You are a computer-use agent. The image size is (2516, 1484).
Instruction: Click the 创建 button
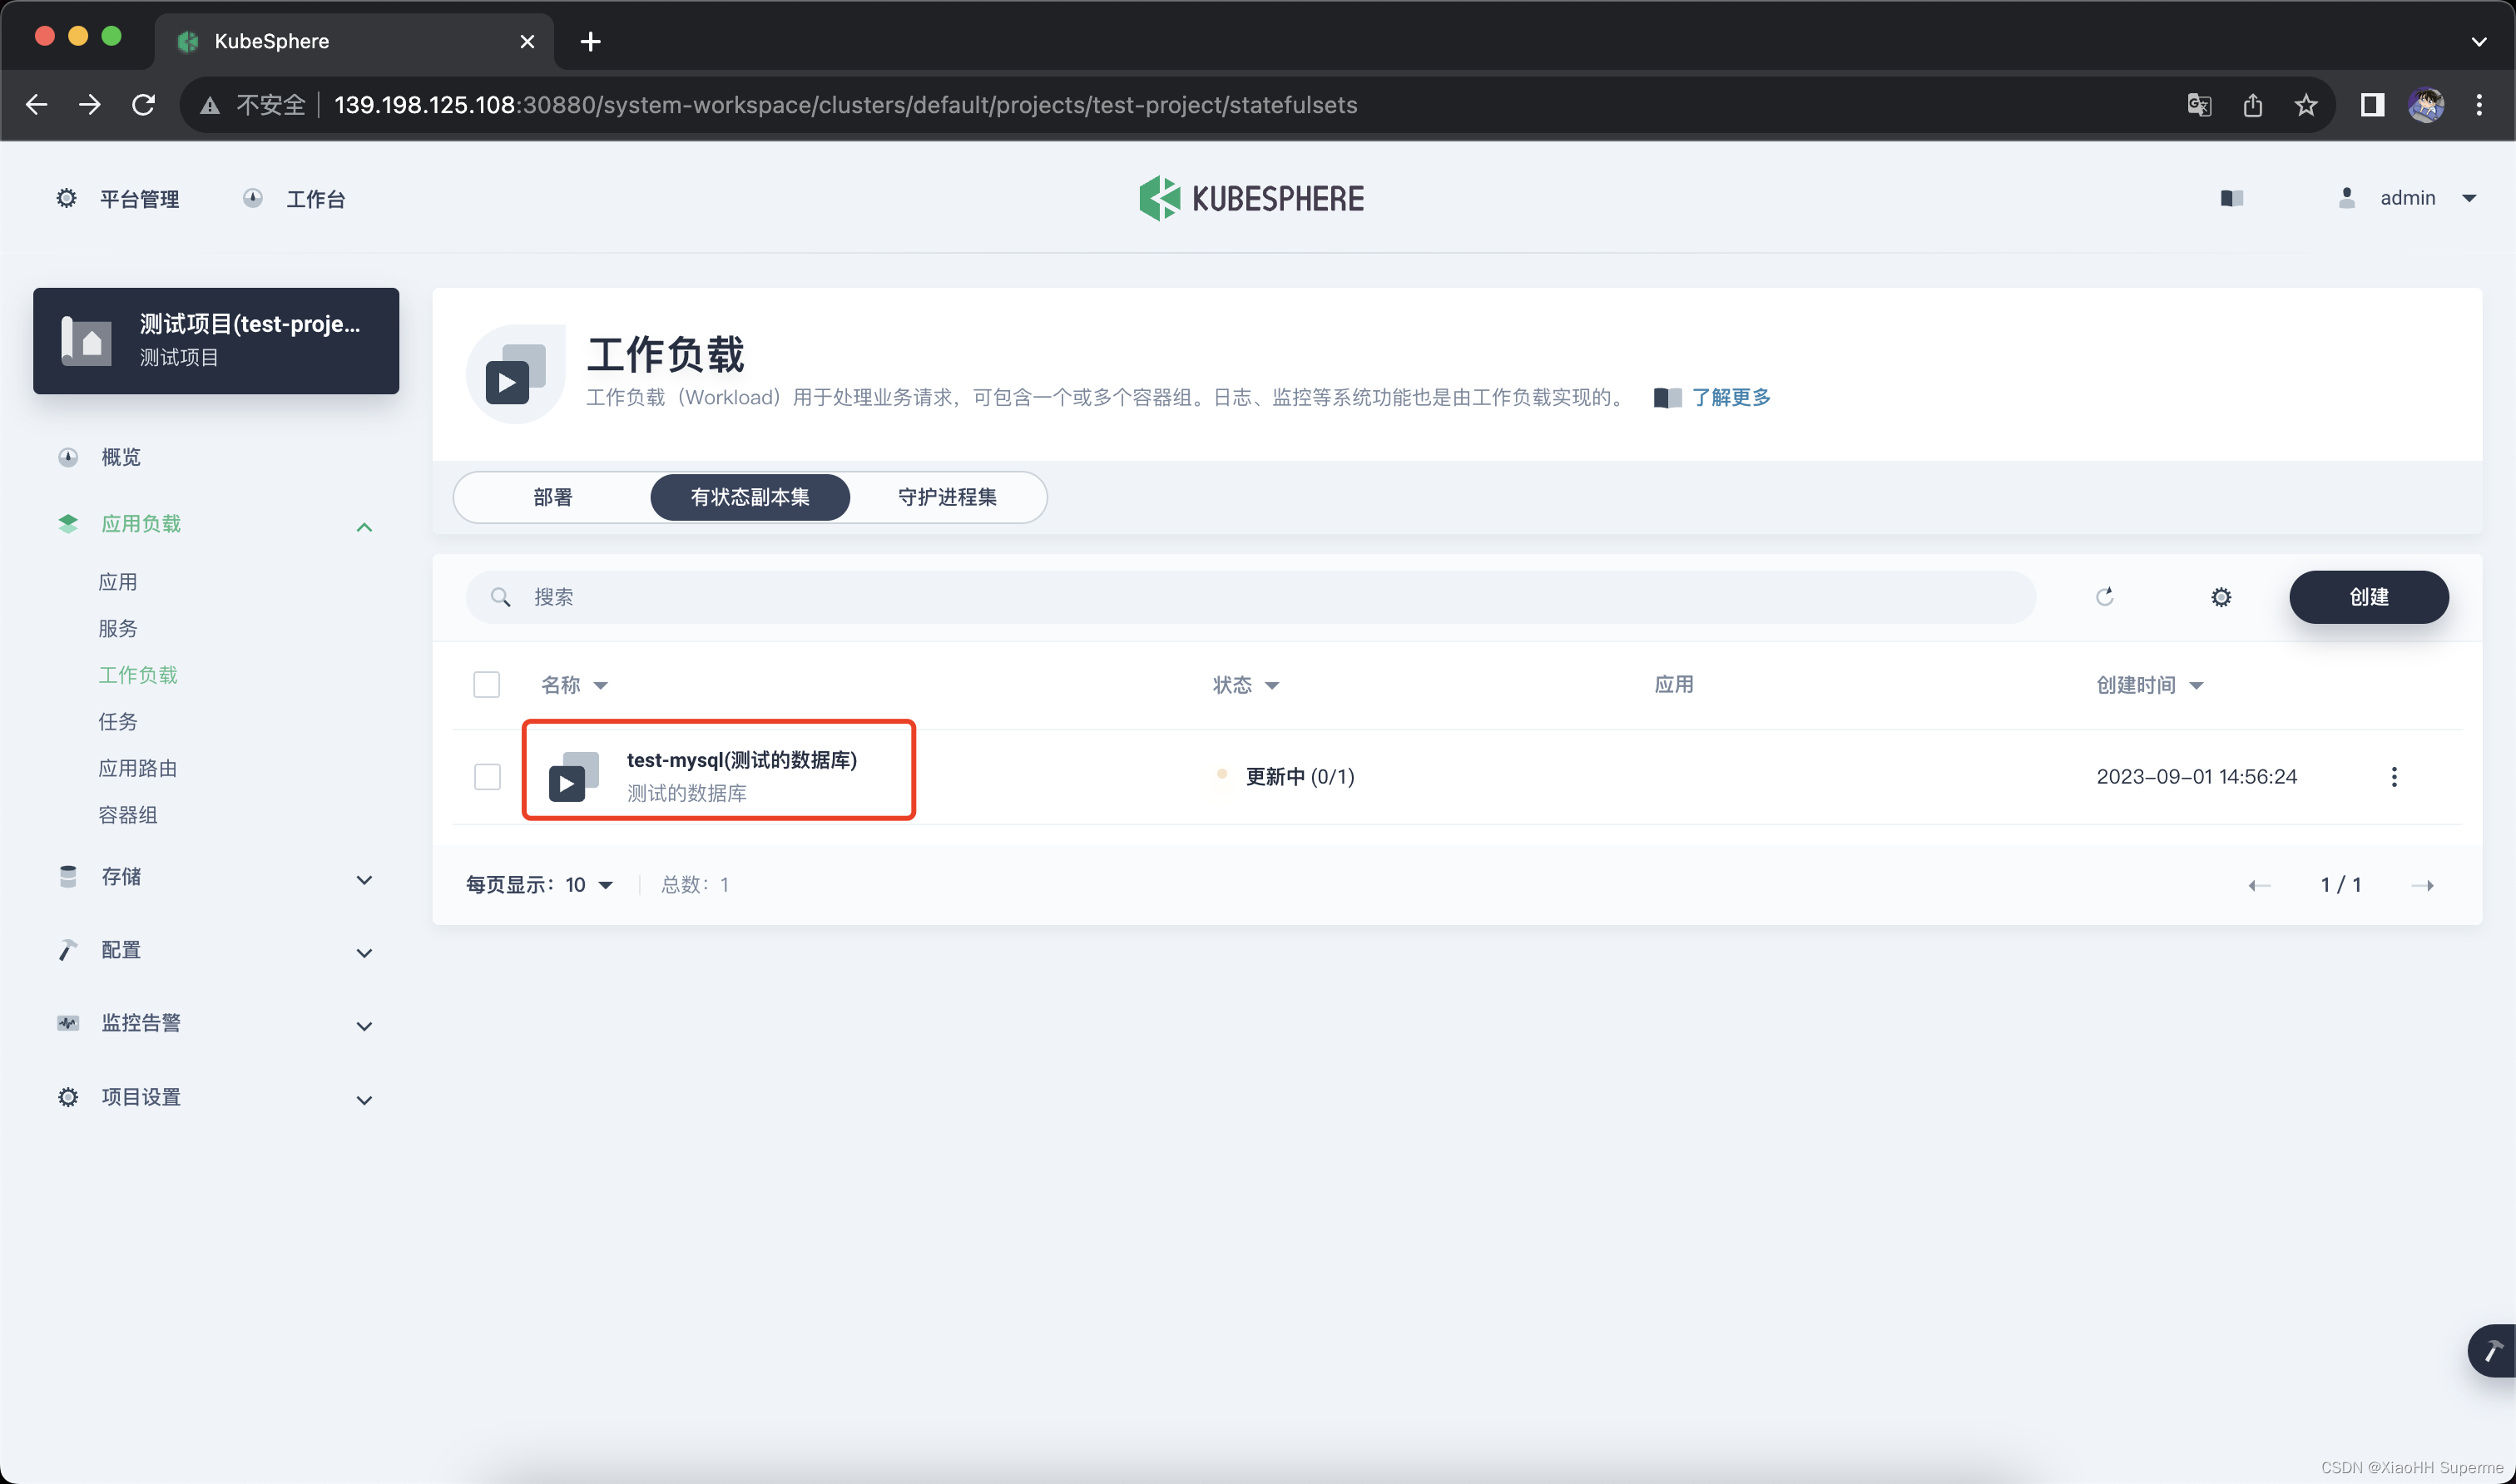pyautogui.click(x=2368, y=597)
